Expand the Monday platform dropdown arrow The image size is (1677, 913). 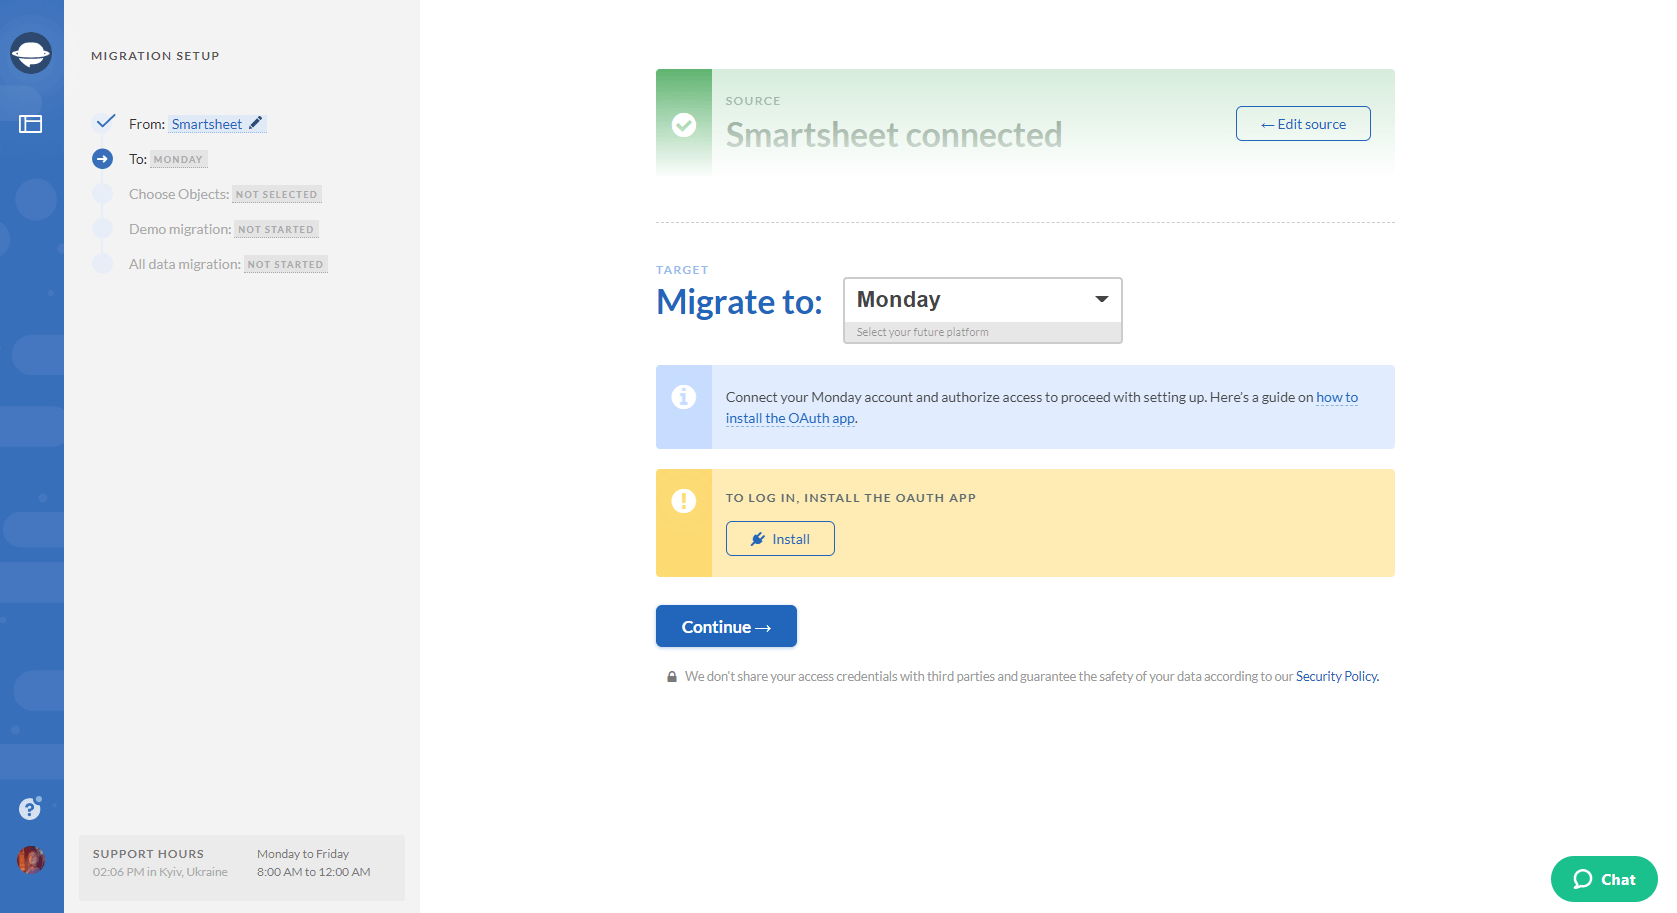1101,299
